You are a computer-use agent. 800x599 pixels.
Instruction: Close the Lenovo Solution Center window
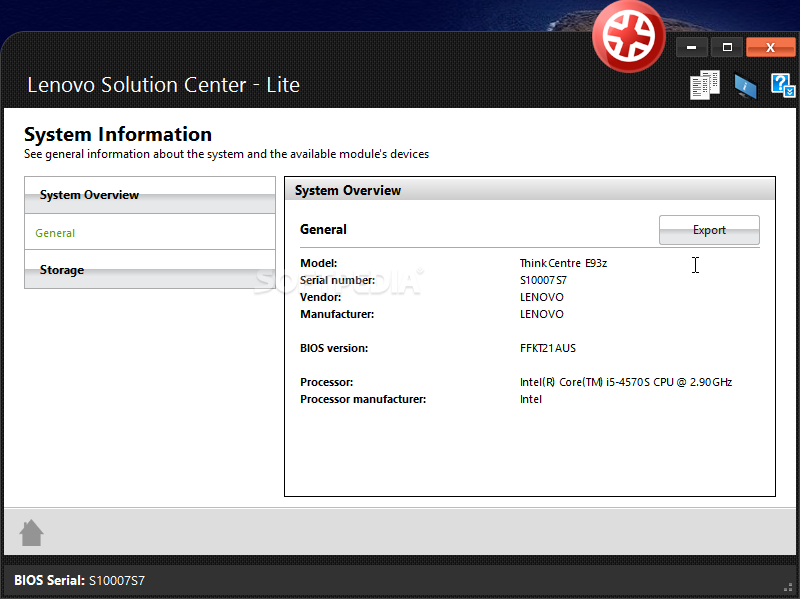770,47
